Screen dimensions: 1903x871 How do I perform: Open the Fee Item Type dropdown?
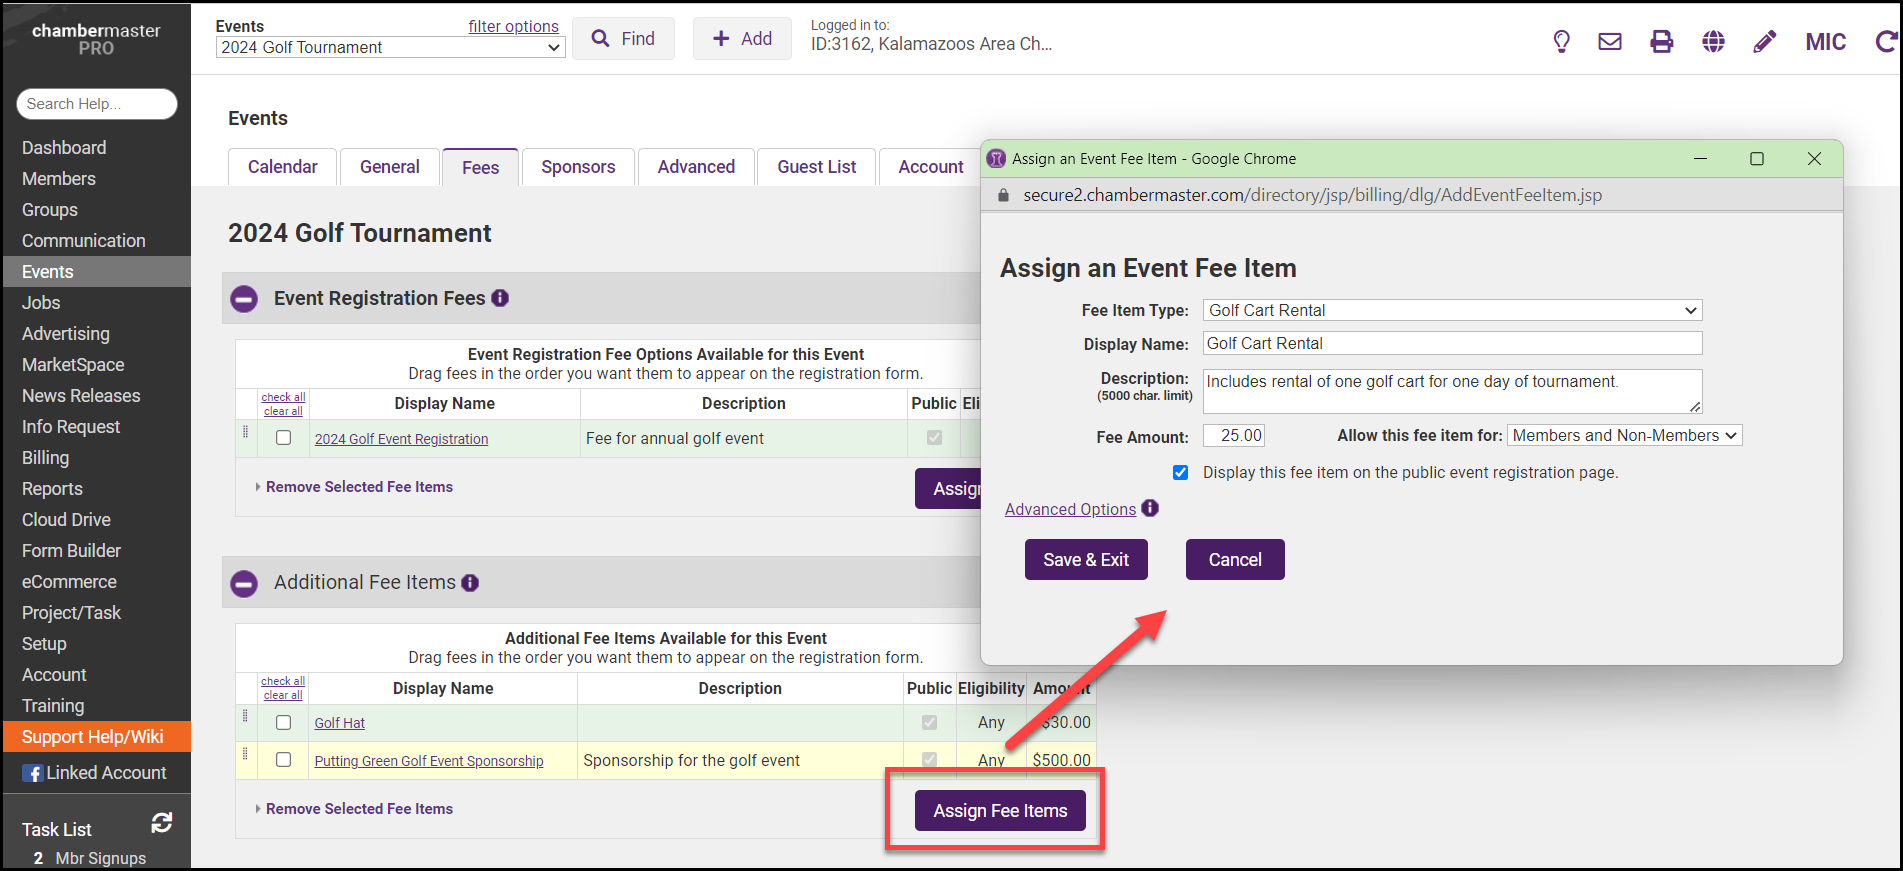pos(1452,310)
